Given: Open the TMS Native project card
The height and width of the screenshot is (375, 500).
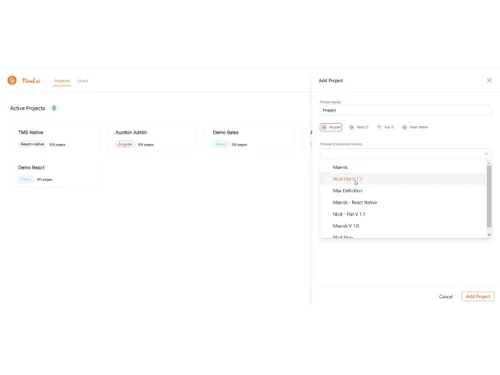Looking at the screenshot, I should coord(55,138).
